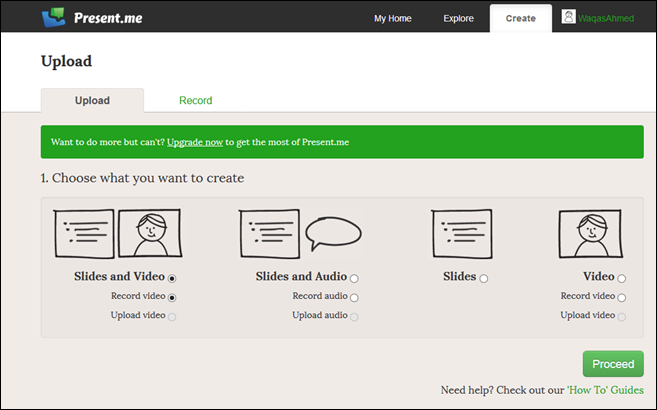Choose the Slides only radio button
The width and height of the screenshot is (657, 410).
[484, 278]
